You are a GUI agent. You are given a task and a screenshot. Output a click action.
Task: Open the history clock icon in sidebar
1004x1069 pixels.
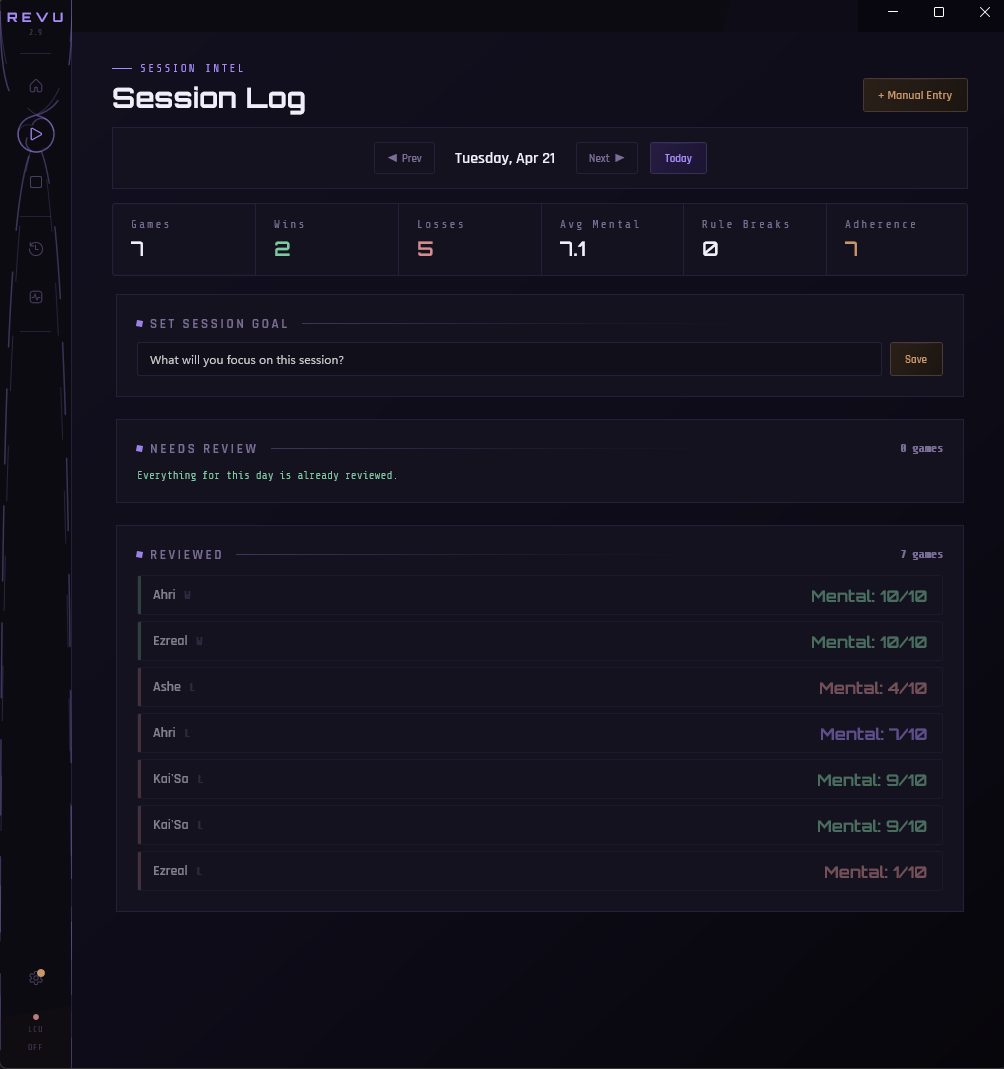click(35, 248)
